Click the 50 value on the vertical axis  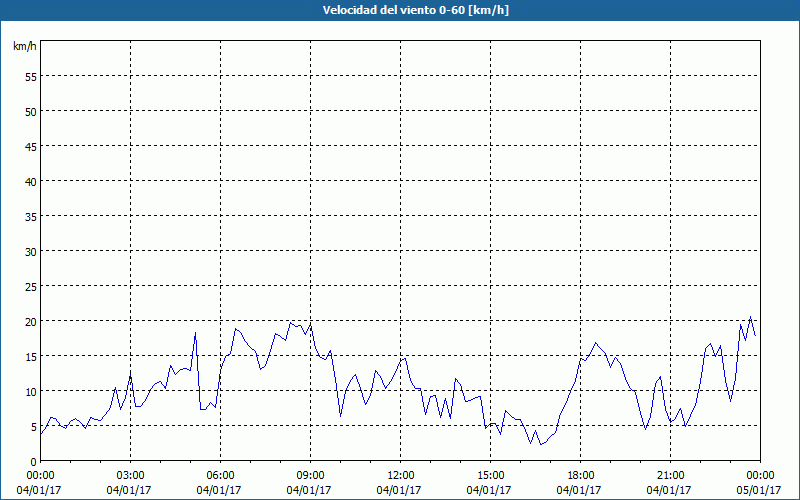31,112
